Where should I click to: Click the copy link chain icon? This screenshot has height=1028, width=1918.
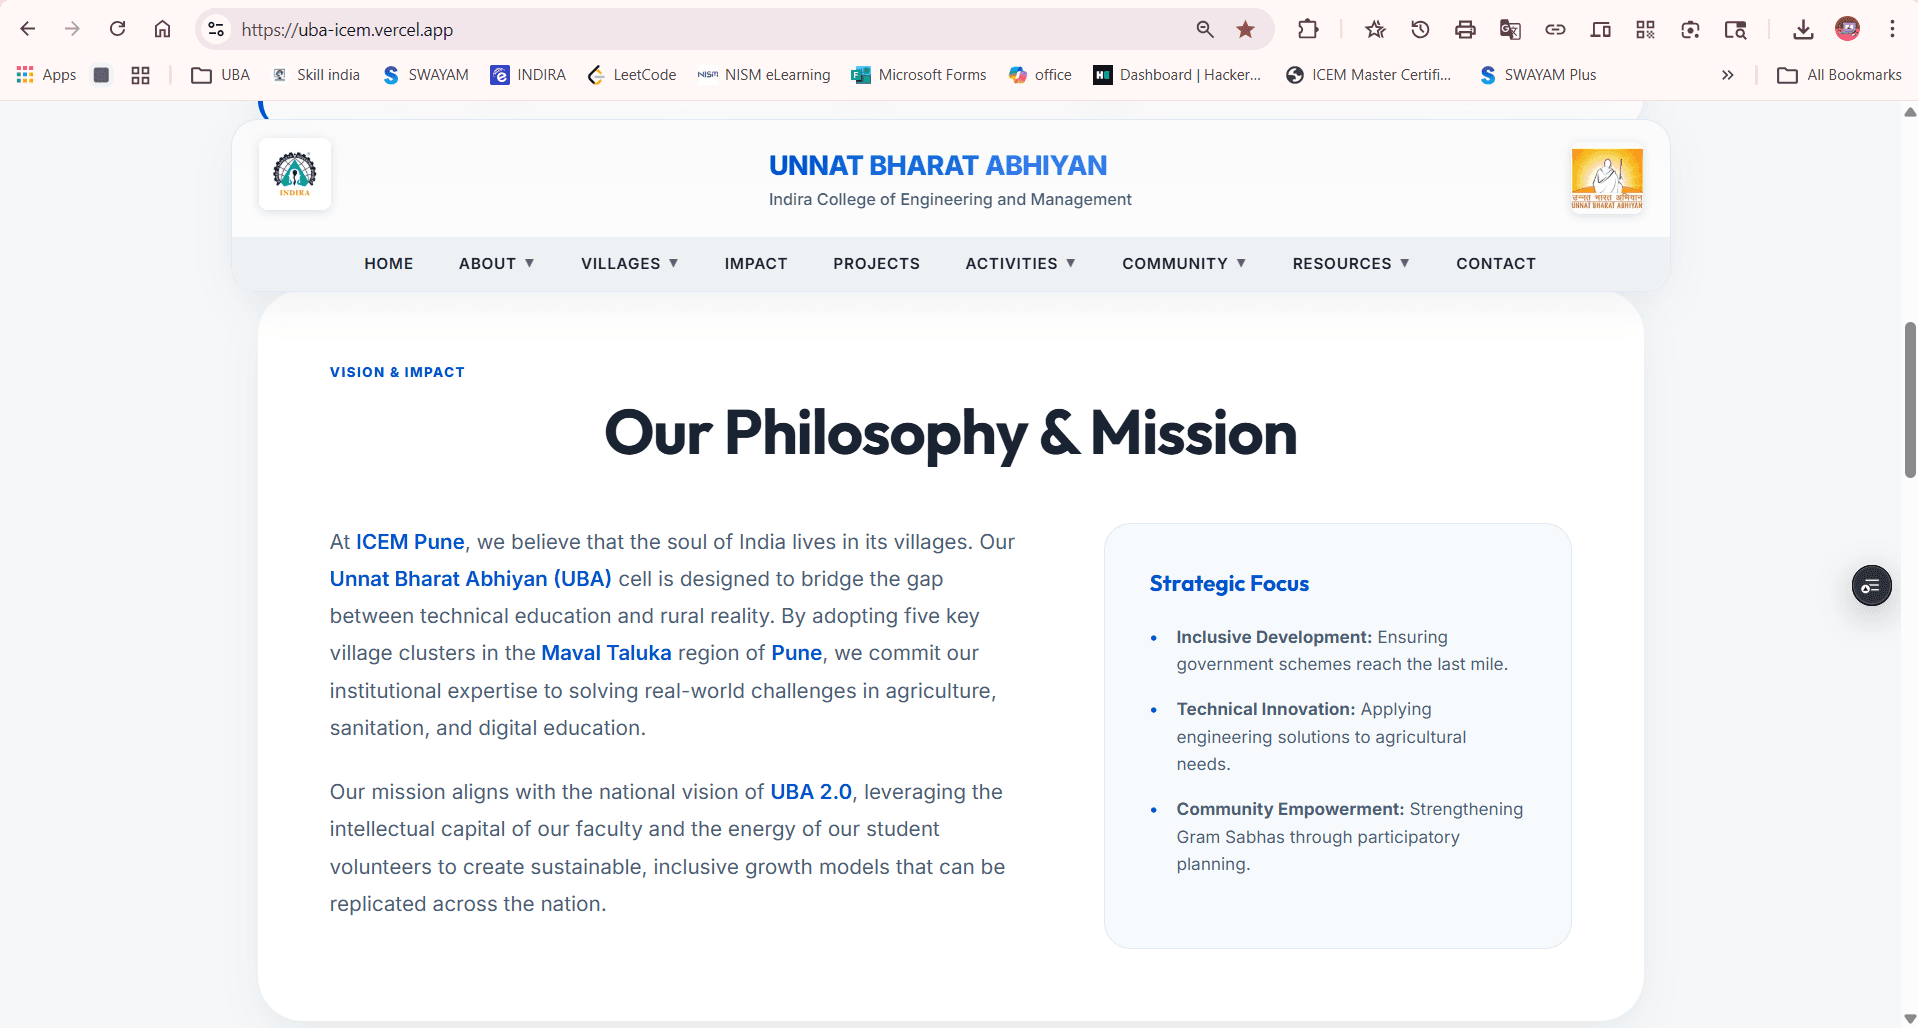tap(1555, 29)
